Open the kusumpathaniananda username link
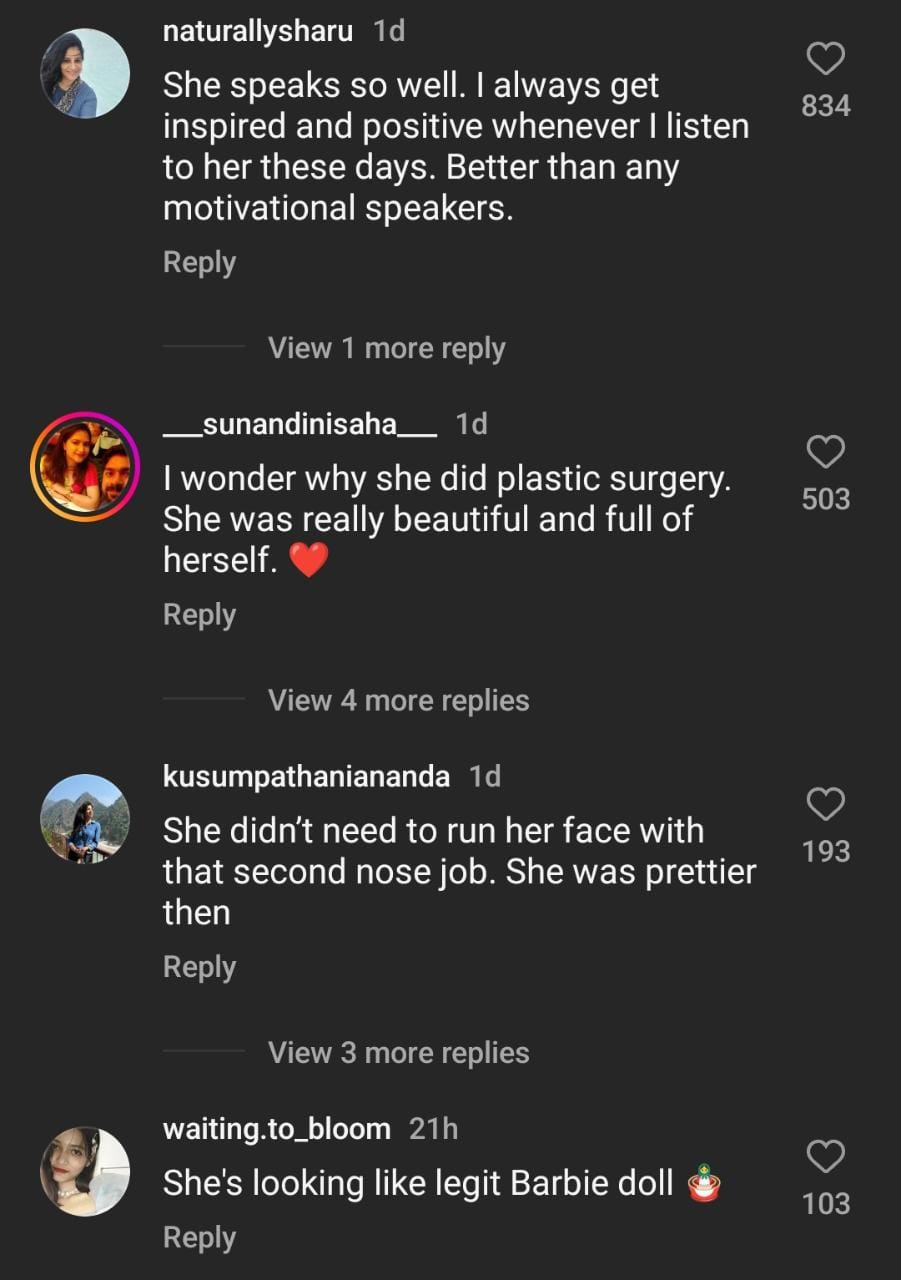 [x=306, y=776]
